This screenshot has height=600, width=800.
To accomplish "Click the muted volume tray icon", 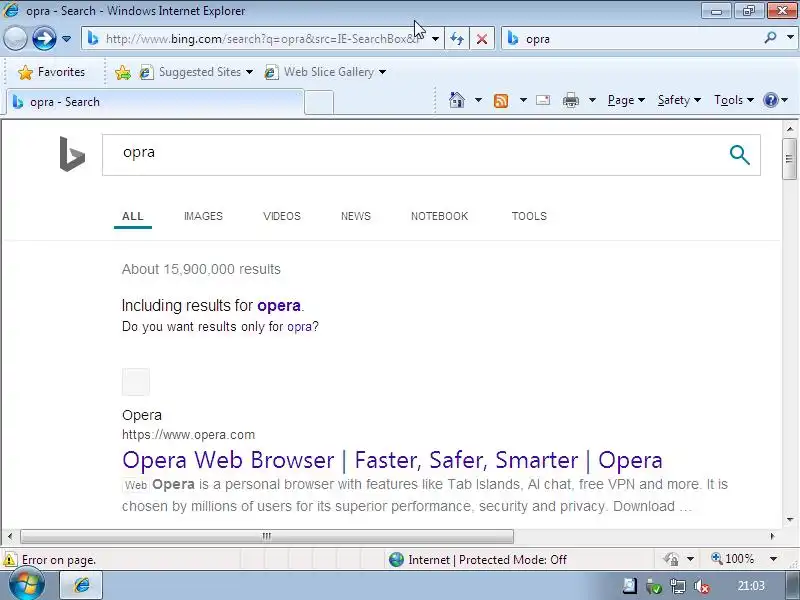I will pyautogui.click(x=702, y=587).
